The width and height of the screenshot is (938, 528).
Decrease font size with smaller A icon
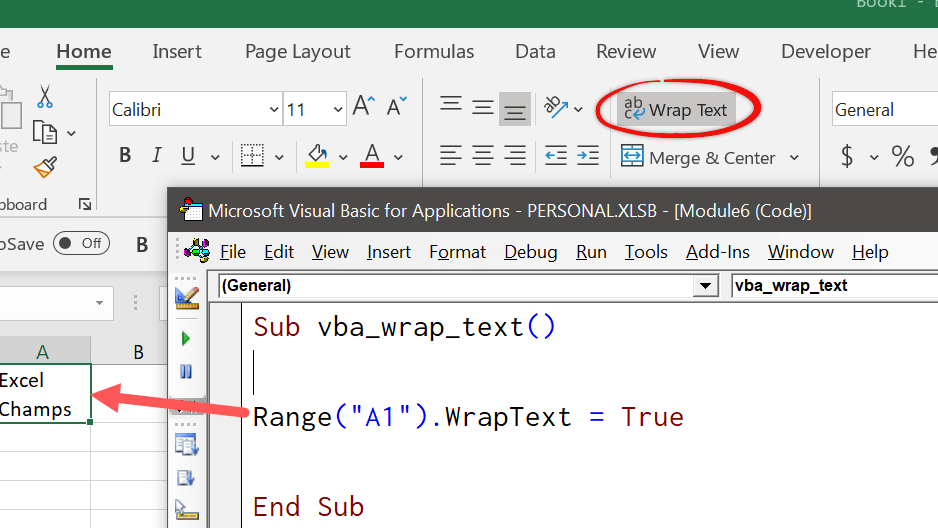pos(396,107)
